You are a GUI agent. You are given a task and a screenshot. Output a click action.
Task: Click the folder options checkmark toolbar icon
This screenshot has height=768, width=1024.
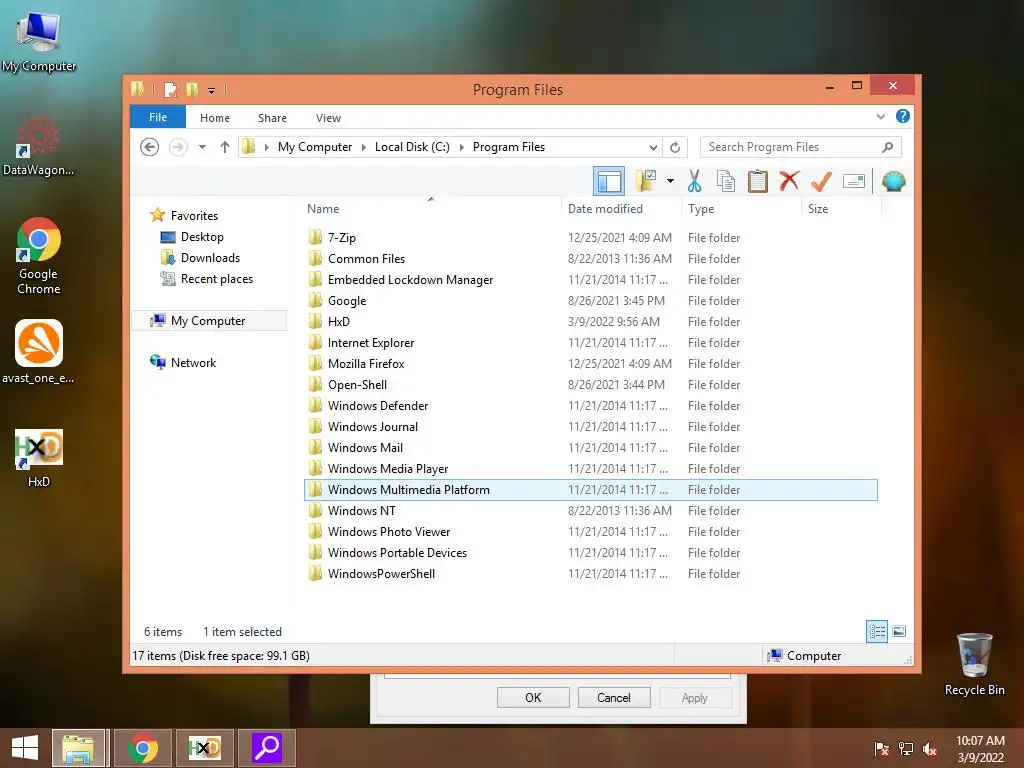coord(646,181)
